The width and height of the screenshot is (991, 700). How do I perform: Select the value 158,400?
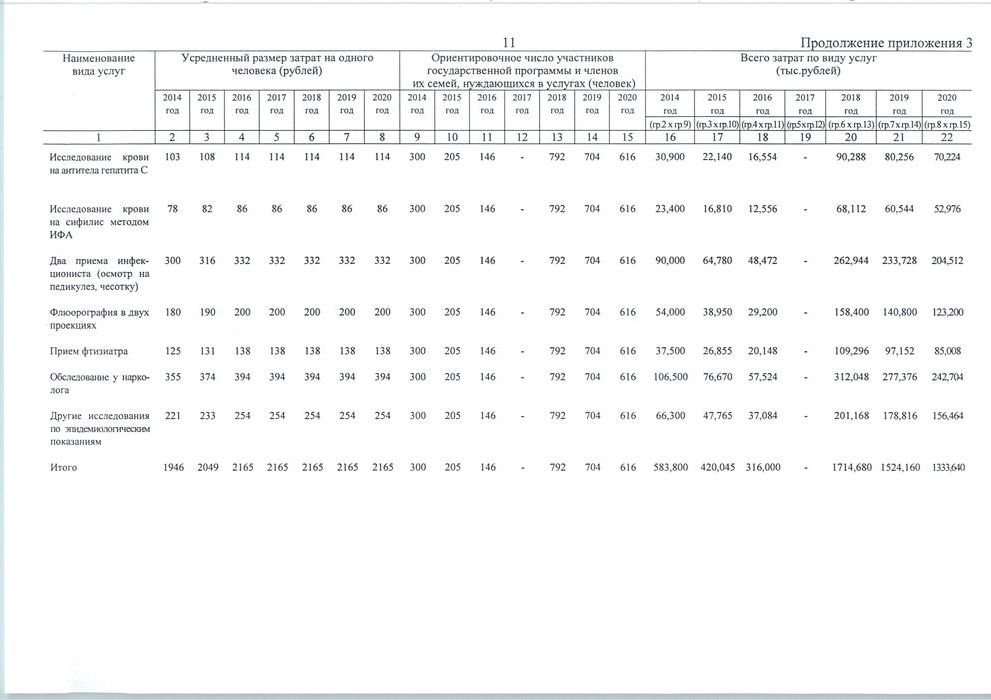click(851, 312)
